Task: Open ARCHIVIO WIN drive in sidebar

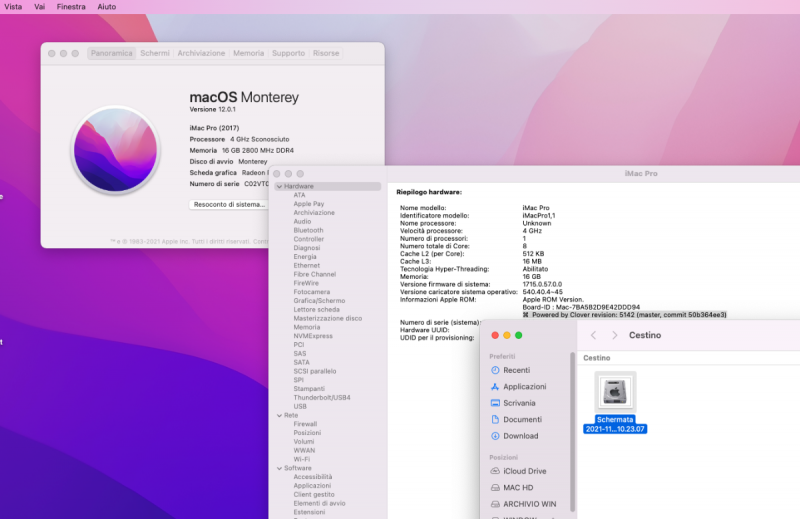Action: (x=528, y=503)
